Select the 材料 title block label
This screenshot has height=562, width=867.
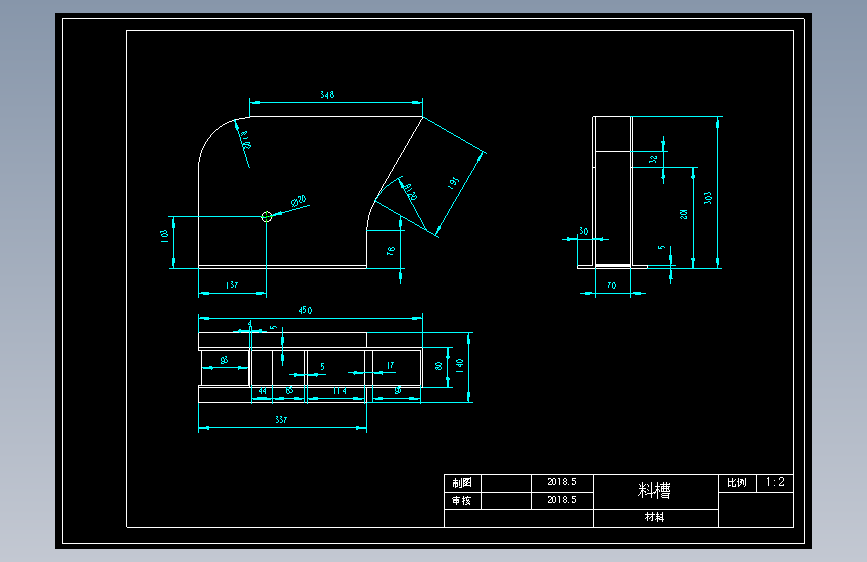click(x=654, y=517)
